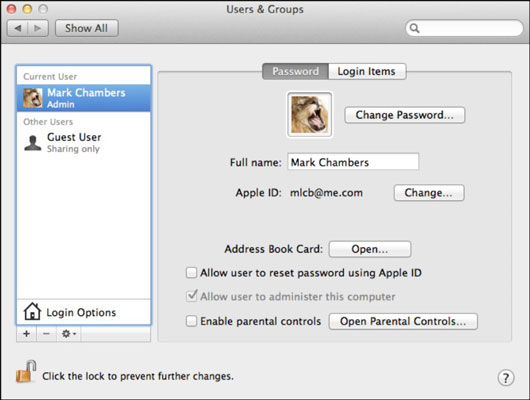Click the Change Password button
This screenshot has height=400, width=530.
(x=405, y=115)
